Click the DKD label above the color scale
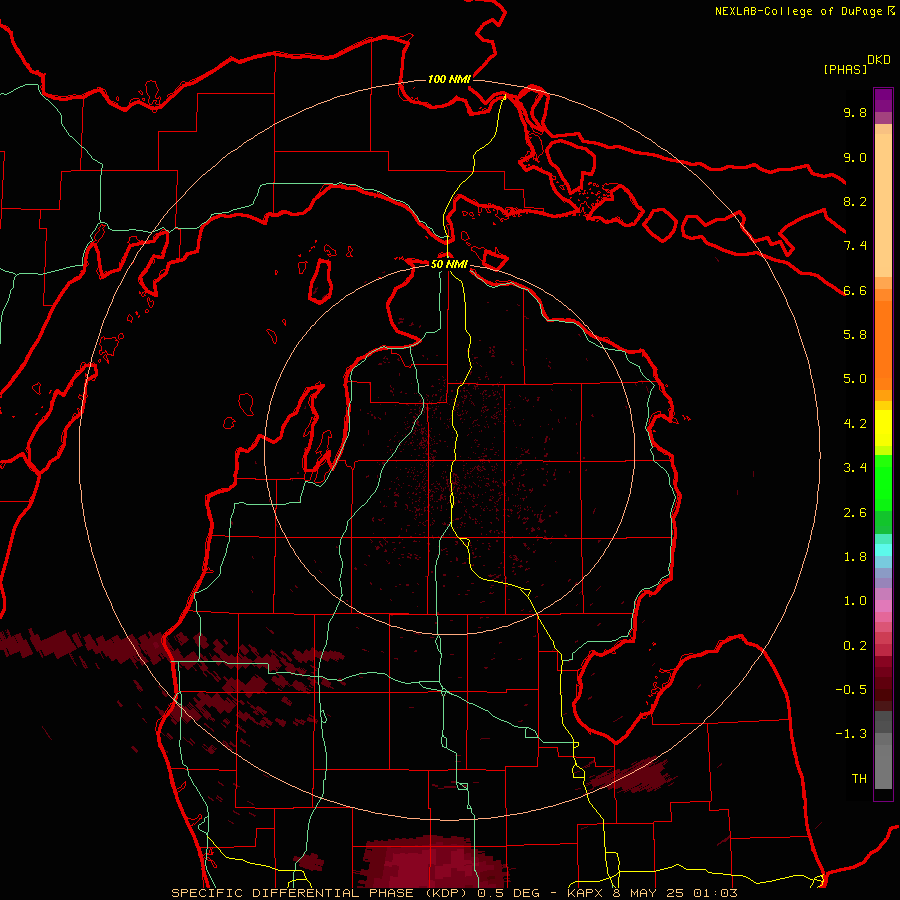The width and height of the screenshot is (900, 900). [x=878, y=60]
